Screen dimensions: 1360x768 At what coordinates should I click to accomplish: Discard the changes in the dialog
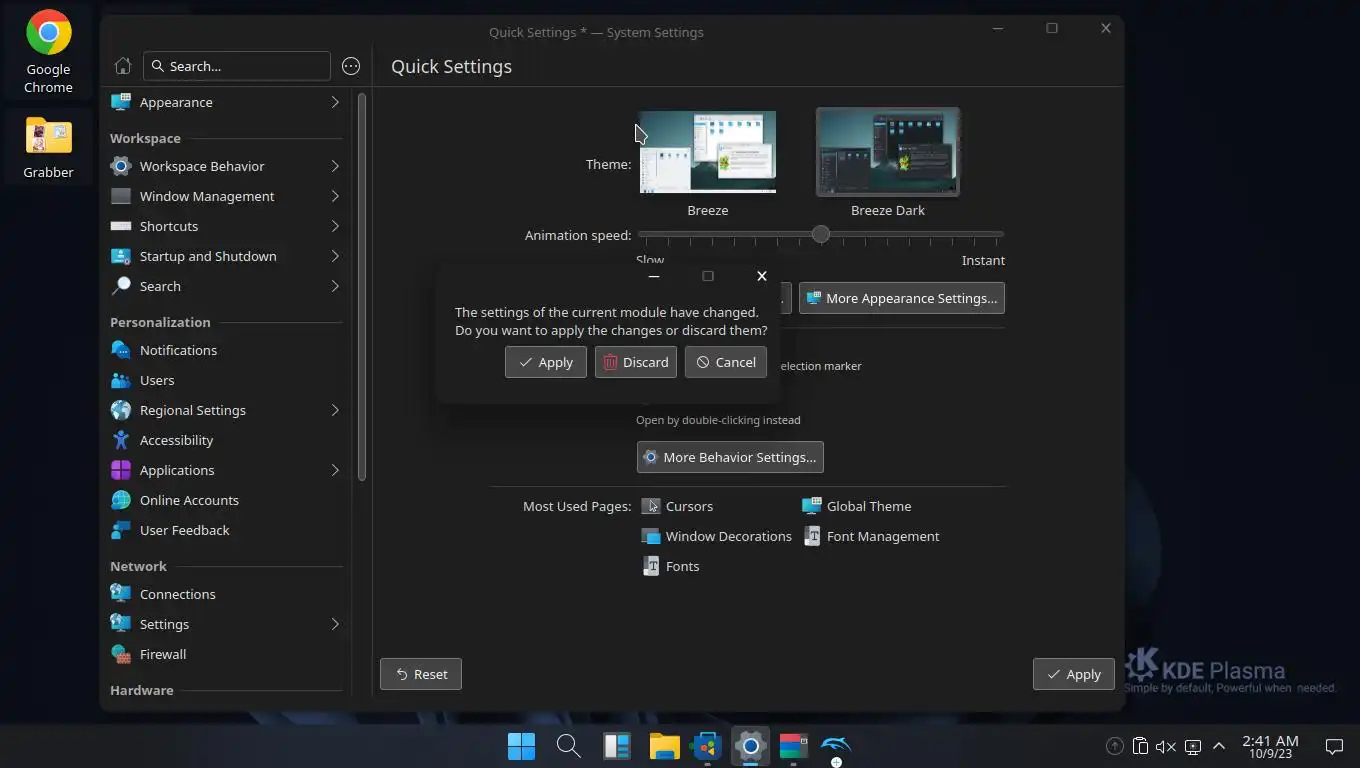636,362
